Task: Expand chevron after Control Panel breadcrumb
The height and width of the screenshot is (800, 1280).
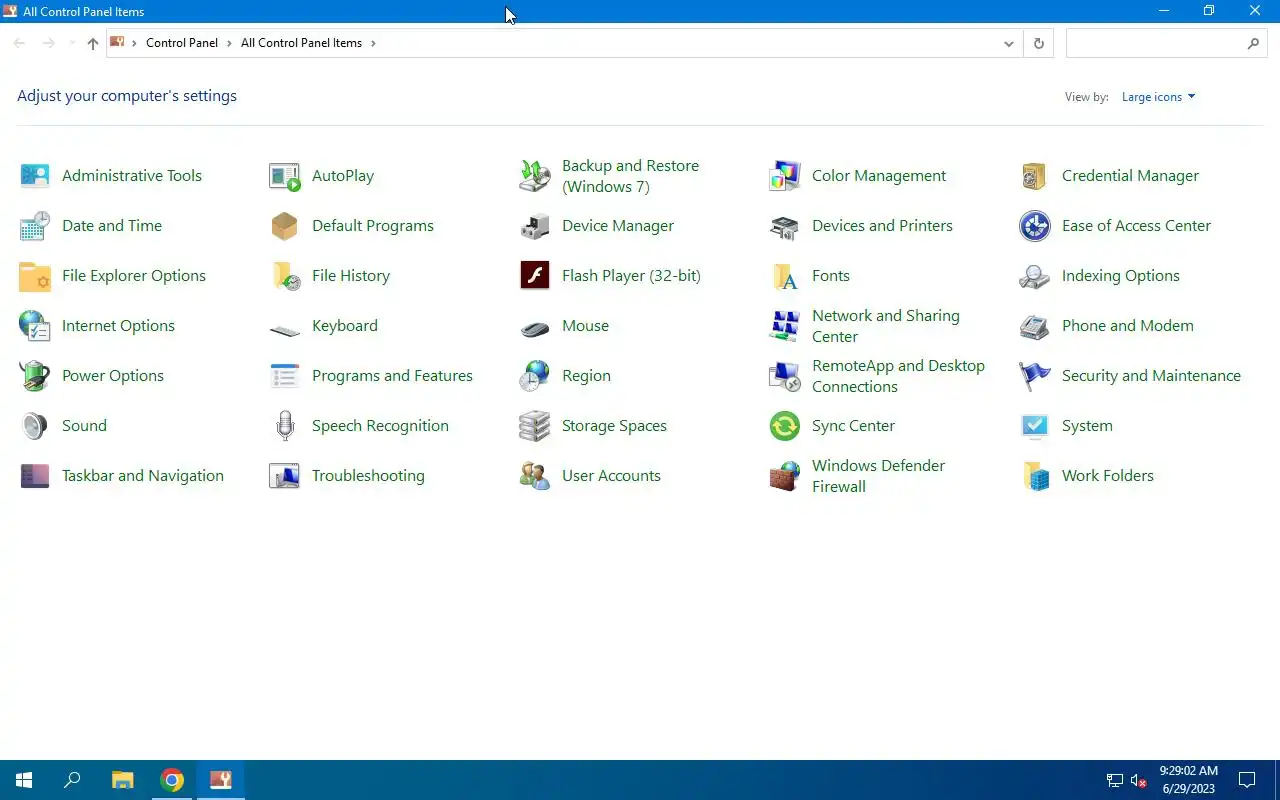Action: click(229, 43)
